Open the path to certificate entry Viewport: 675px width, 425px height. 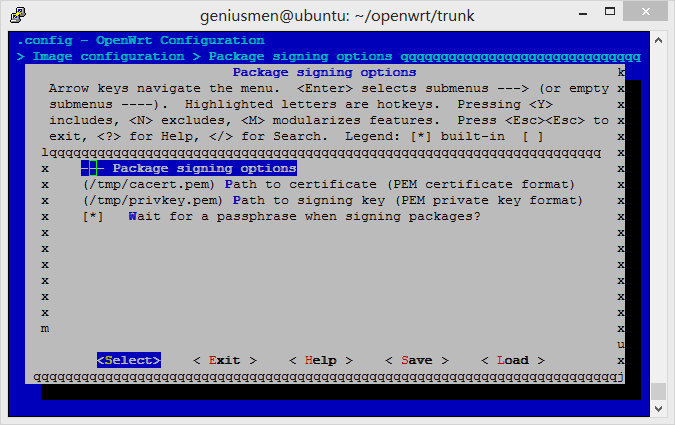click(x=329, y=184)
